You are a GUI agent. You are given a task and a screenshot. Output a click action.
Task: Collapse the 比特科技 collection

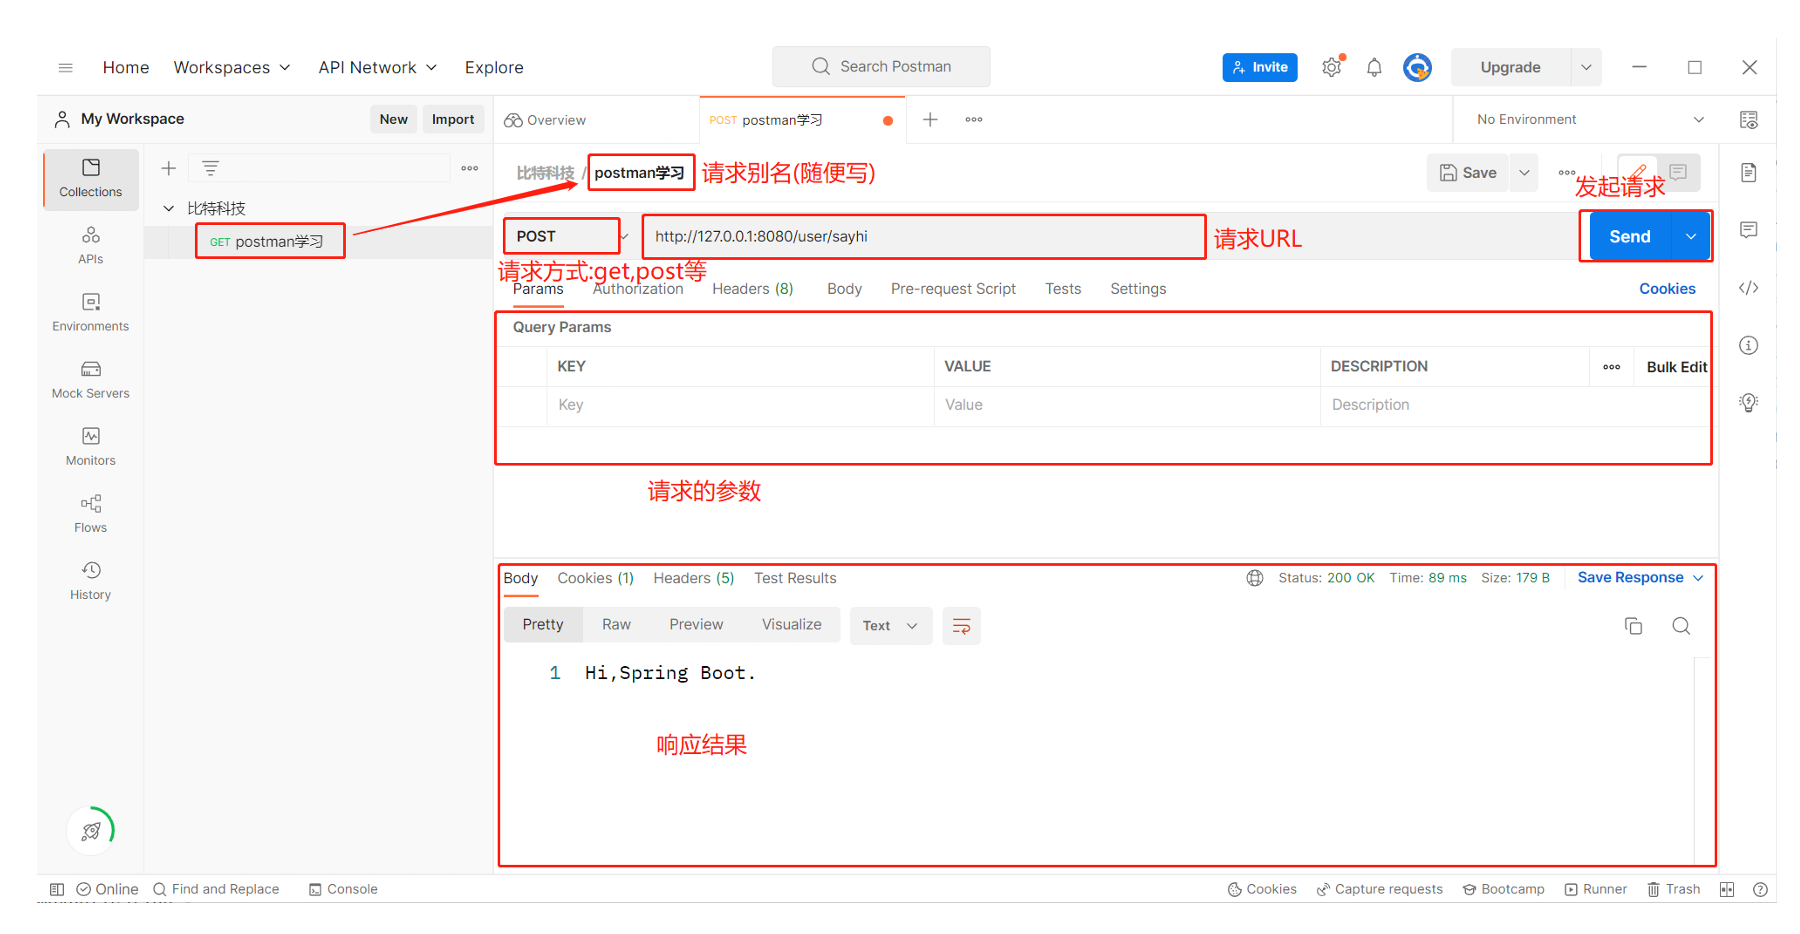point(169,209)
